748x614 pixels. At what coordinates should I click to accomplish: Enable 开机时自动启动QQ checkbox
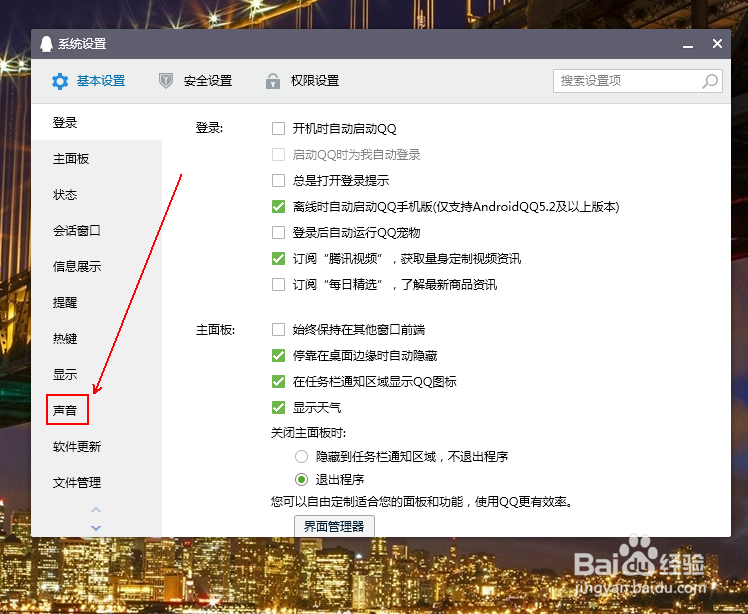[x=278, y=128]
